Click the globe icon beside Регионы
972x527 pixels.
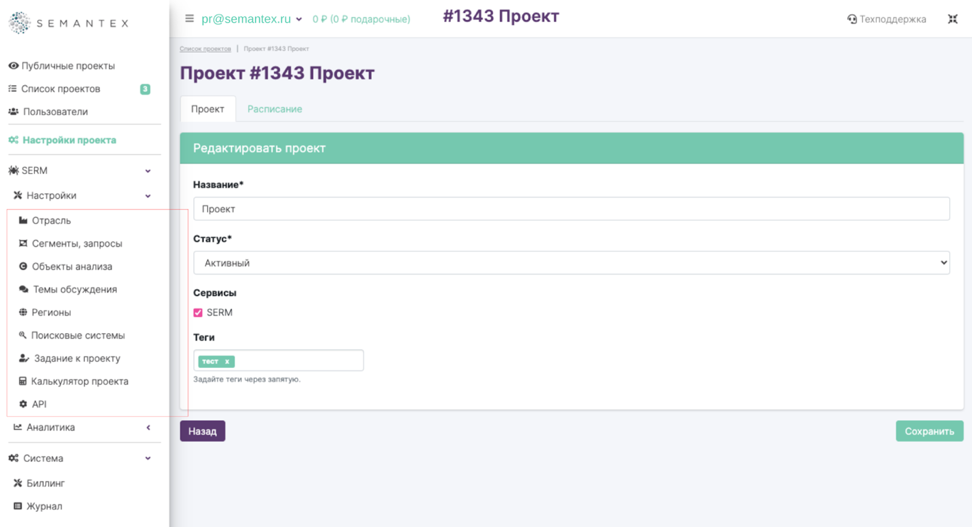(23, 312)
